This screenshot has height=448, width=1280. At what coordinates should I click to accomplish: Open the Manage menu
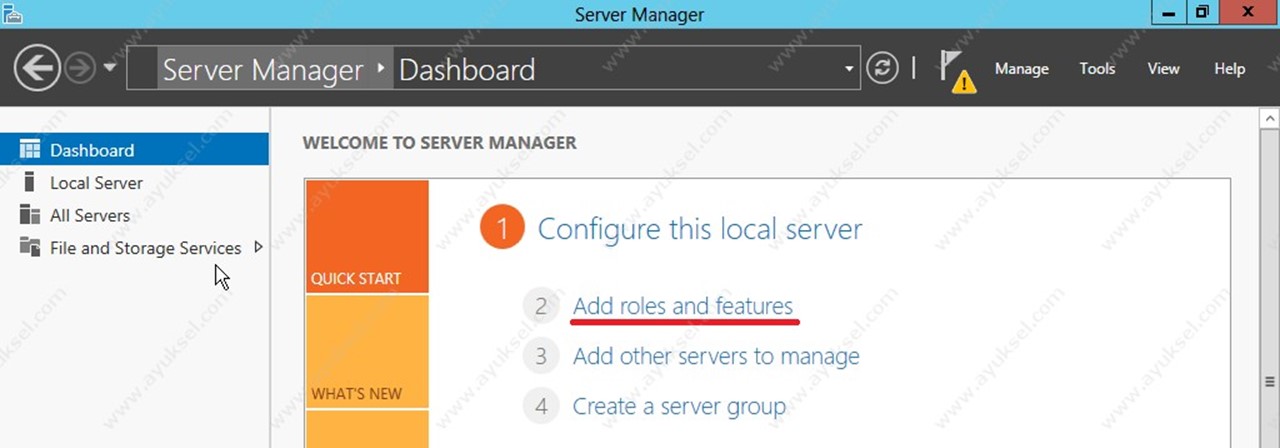click(1021, 69)
